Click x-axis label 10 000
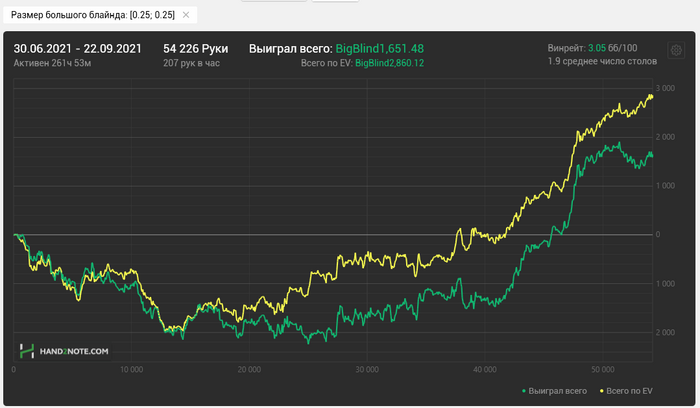This screenshot has height=408, width=700. pyautogui.click(x=131, y=370)
